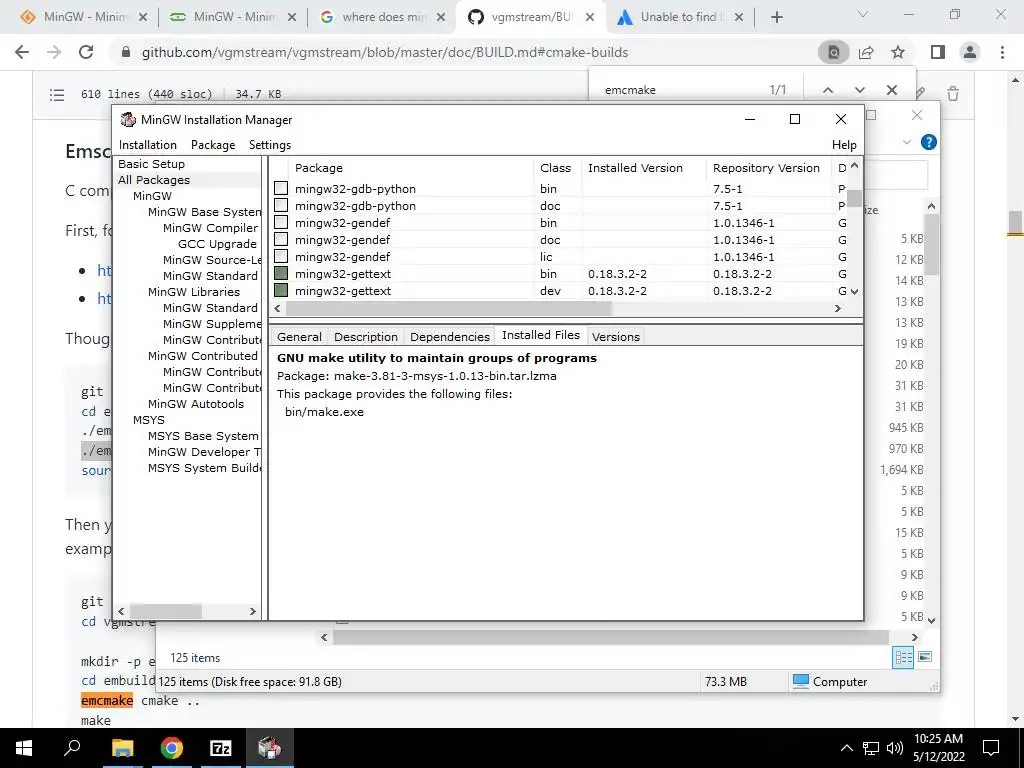
Task: Go back using browser back arrow
Action: [22, 52]
